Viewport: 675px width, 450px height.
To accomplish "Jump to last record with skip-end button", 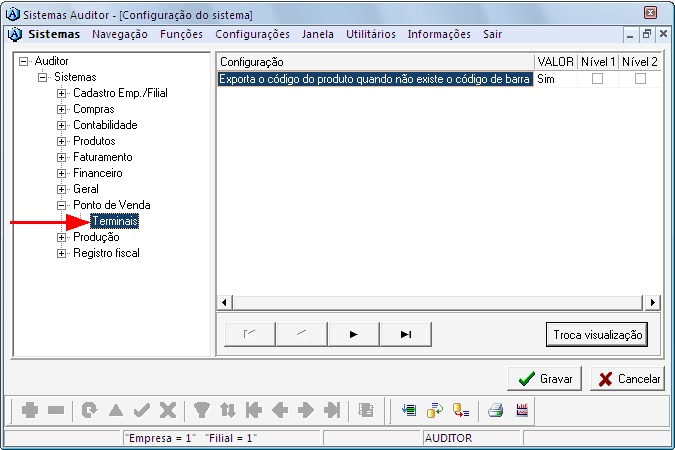I will coord(405,334).
